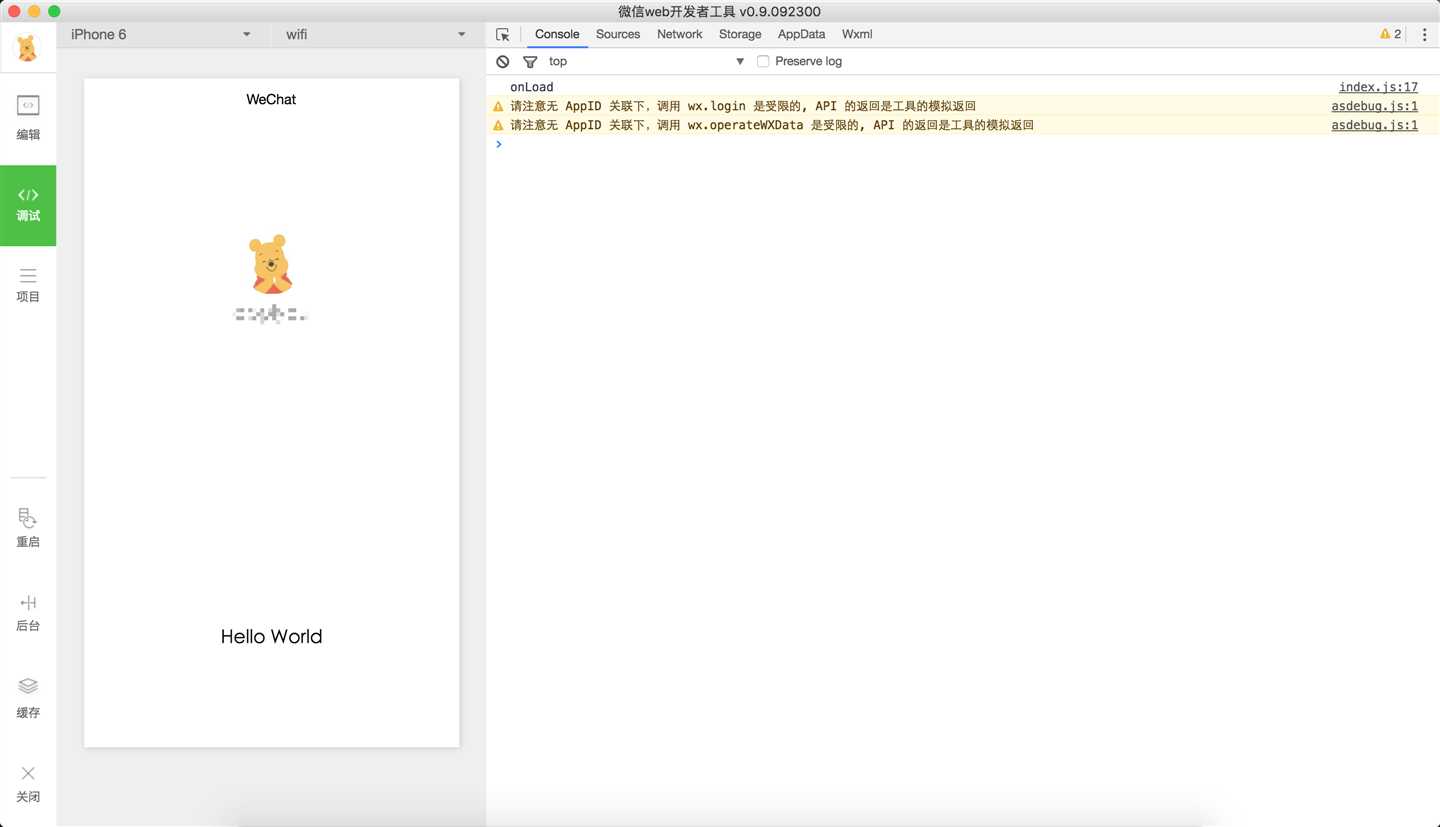Screen dimensions: 1440x827
Task: Click the warning icon on the wx.login message
Action: click(x=498, y=106)
